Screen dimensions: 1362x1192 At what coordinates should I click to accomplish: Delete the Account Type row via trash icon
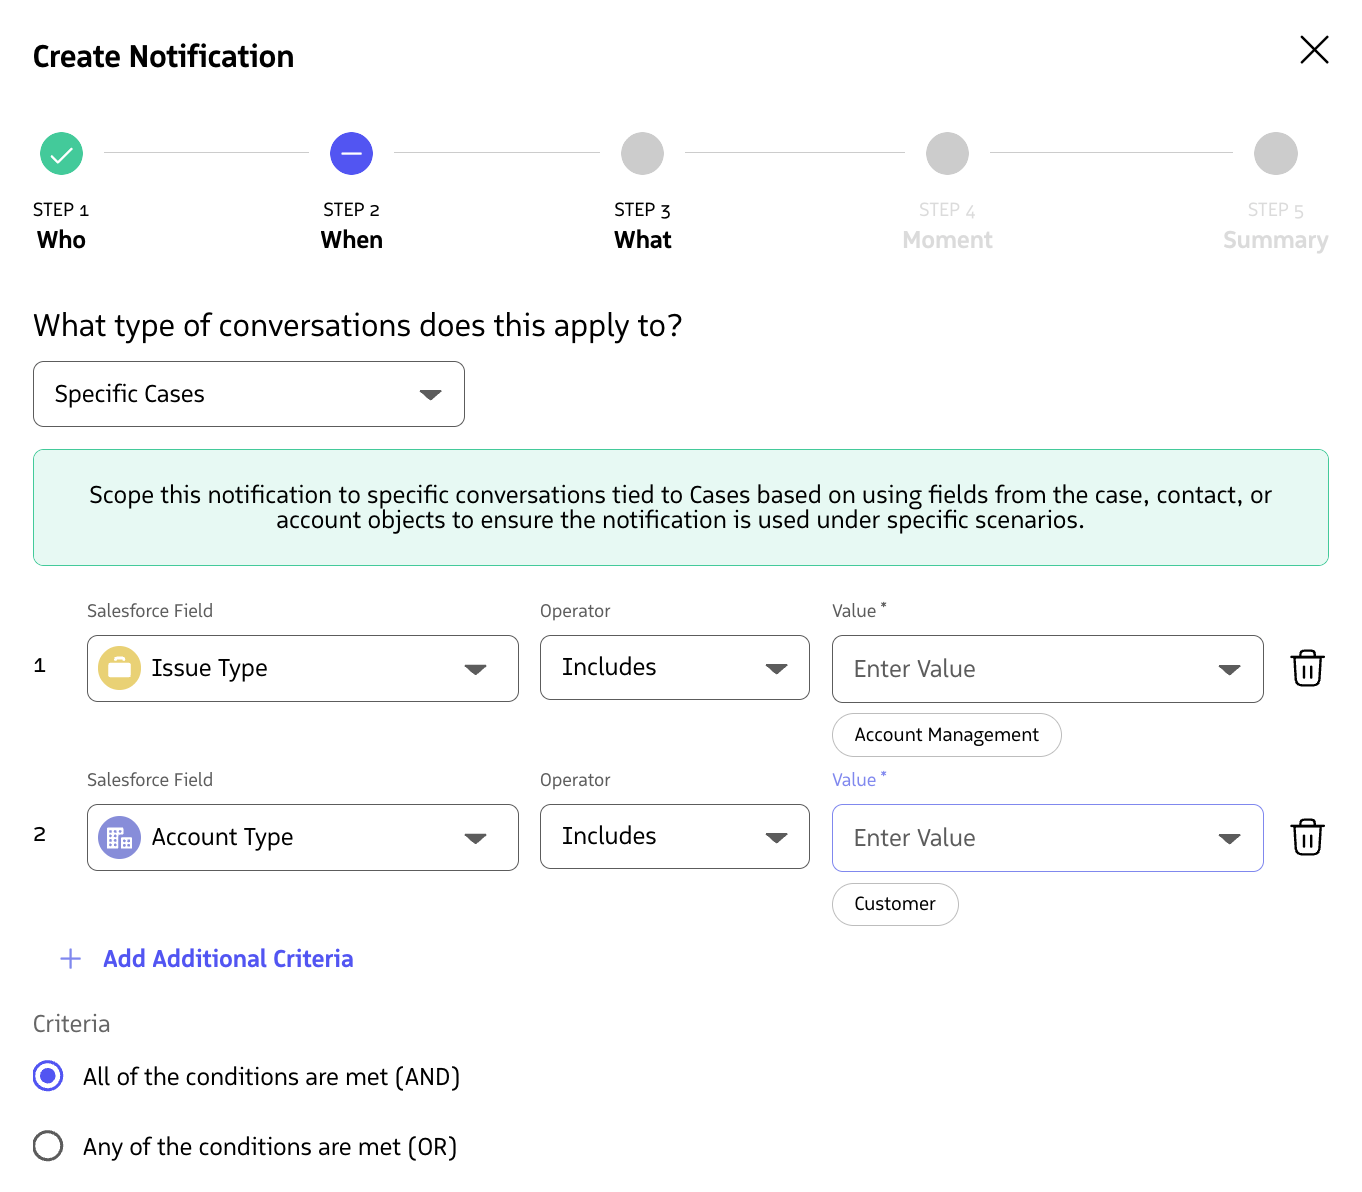(x=1306, y=837)
